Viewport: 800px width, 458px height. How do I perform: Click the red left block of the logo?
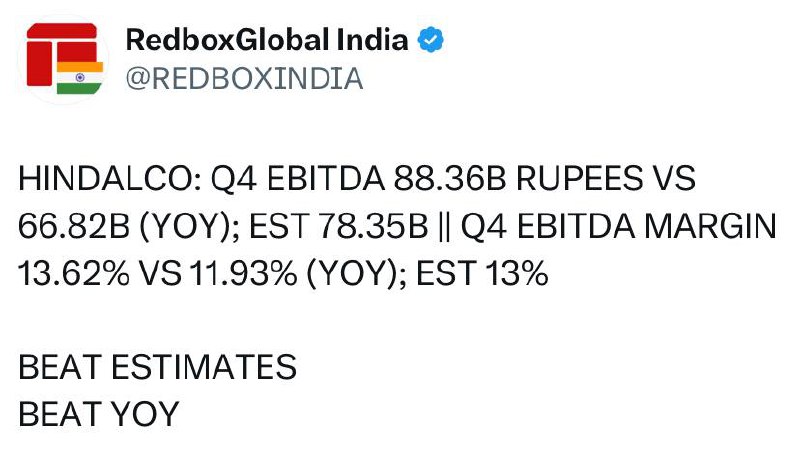[x=39, y=64]
